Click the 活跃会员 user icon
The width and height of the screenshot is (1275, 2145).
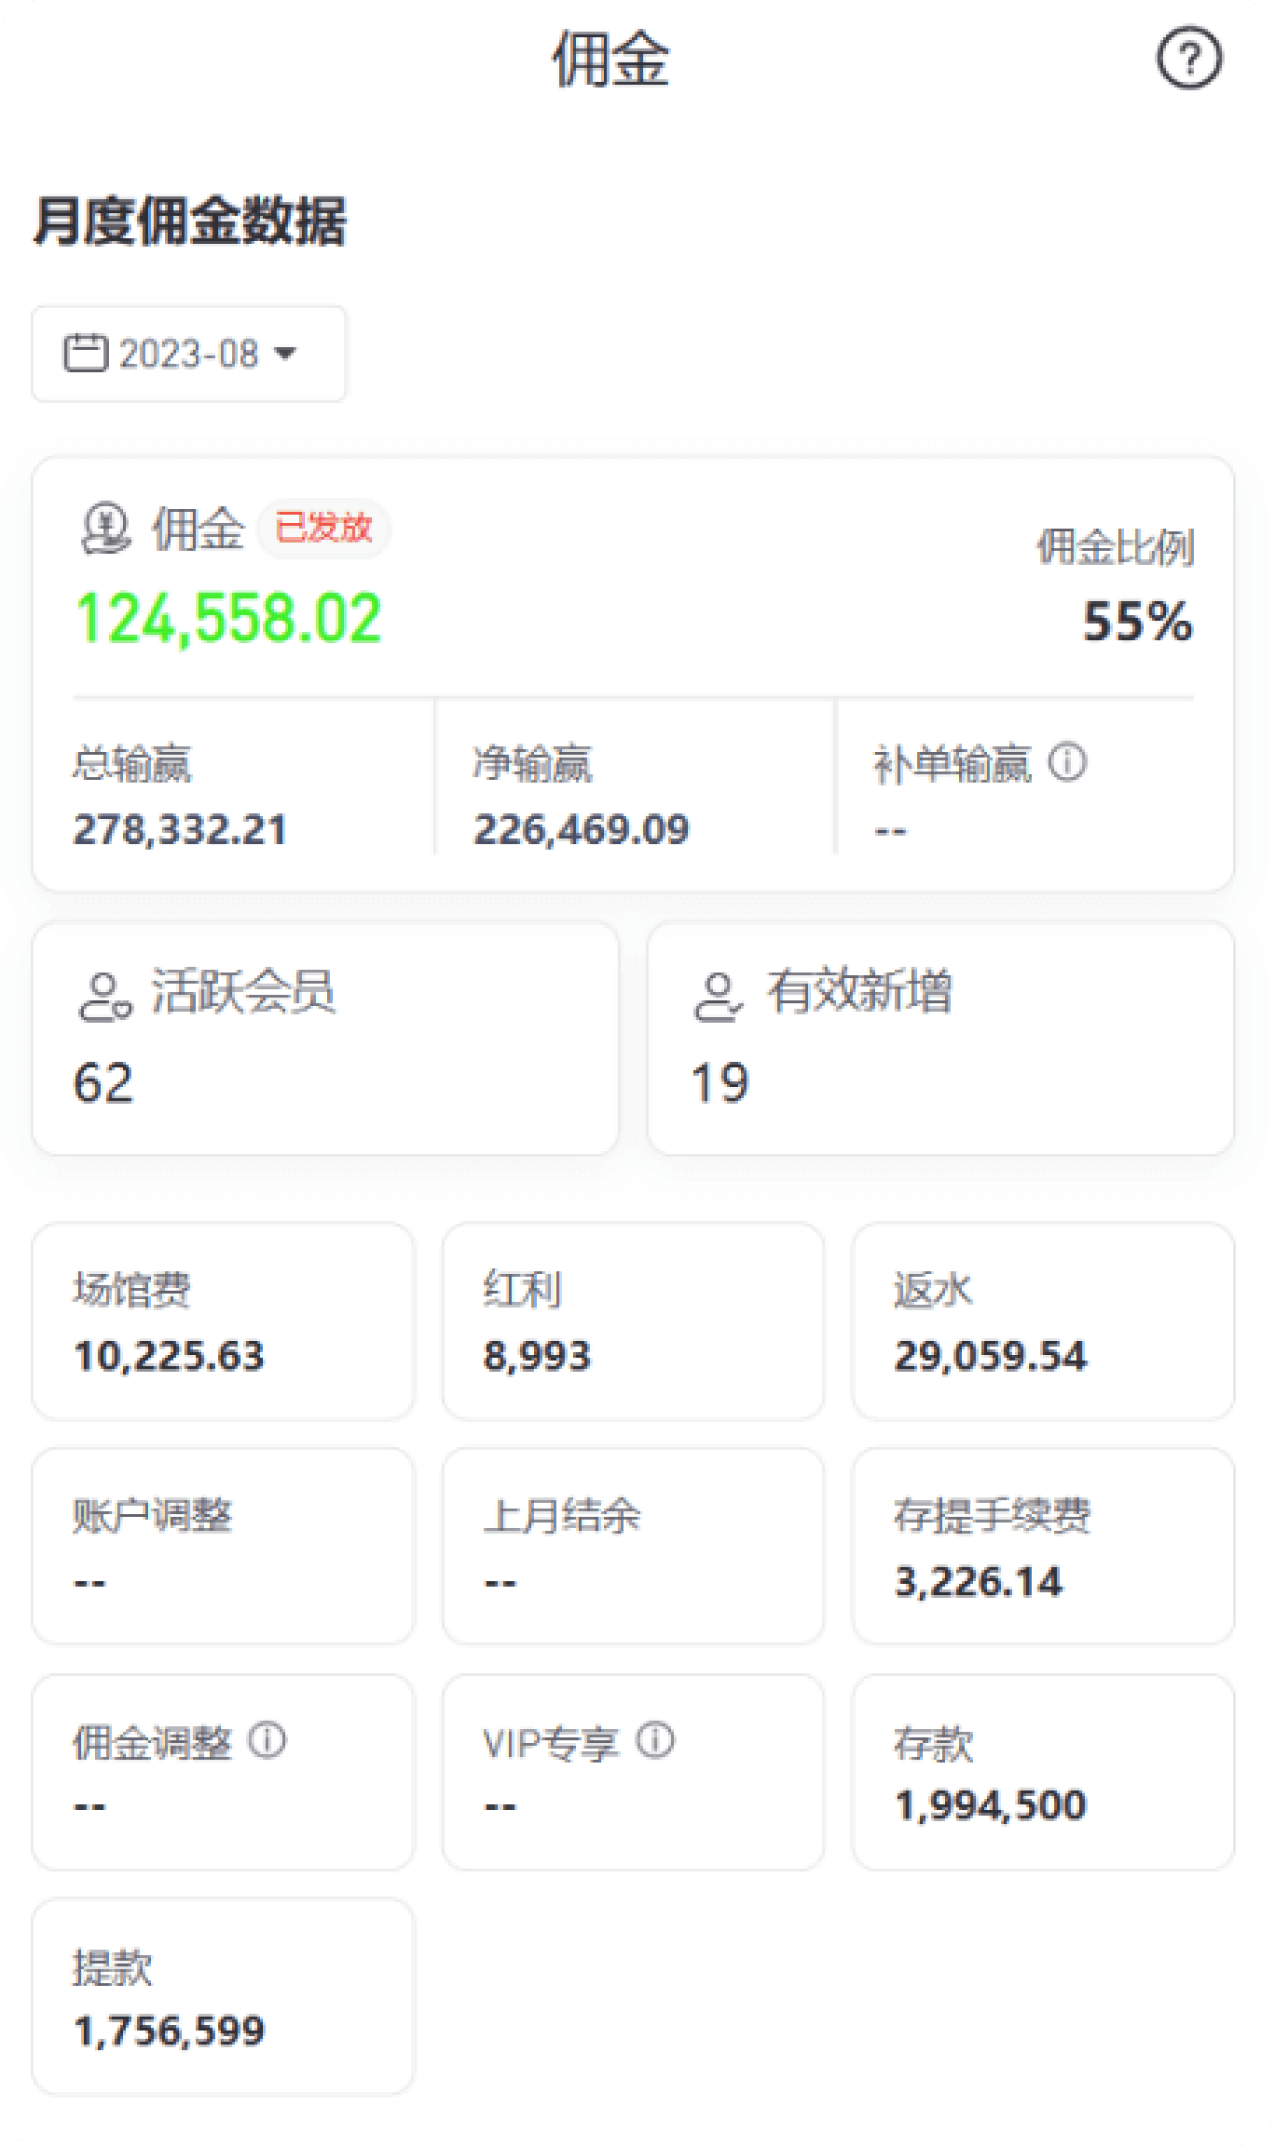tap(105, 997)
